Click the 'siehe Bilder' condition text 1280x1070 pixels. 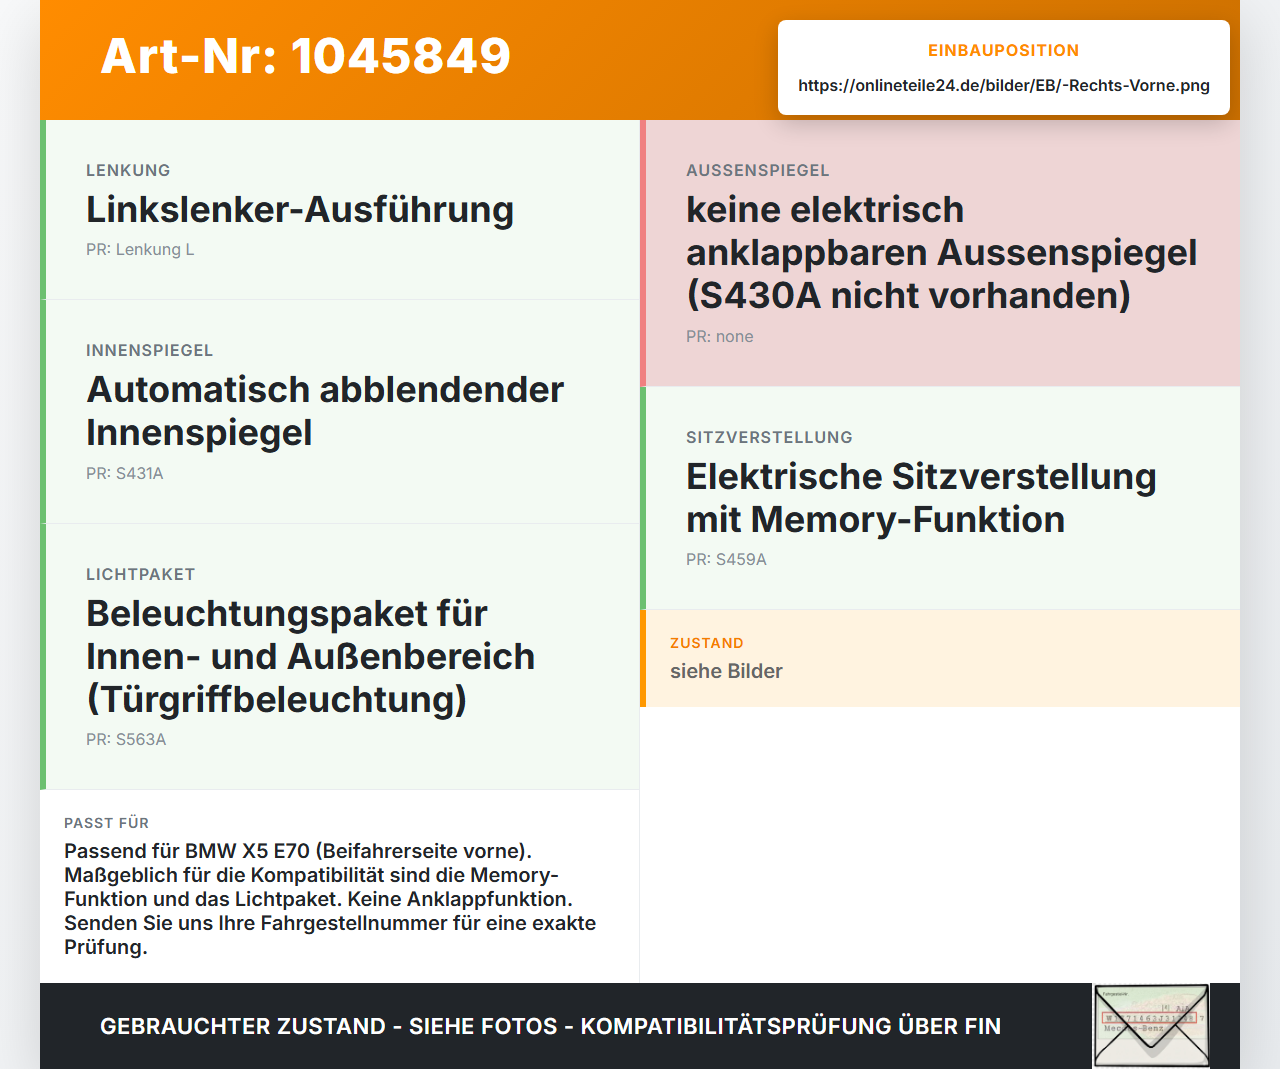pyautogui.click(x=726, y=671)
